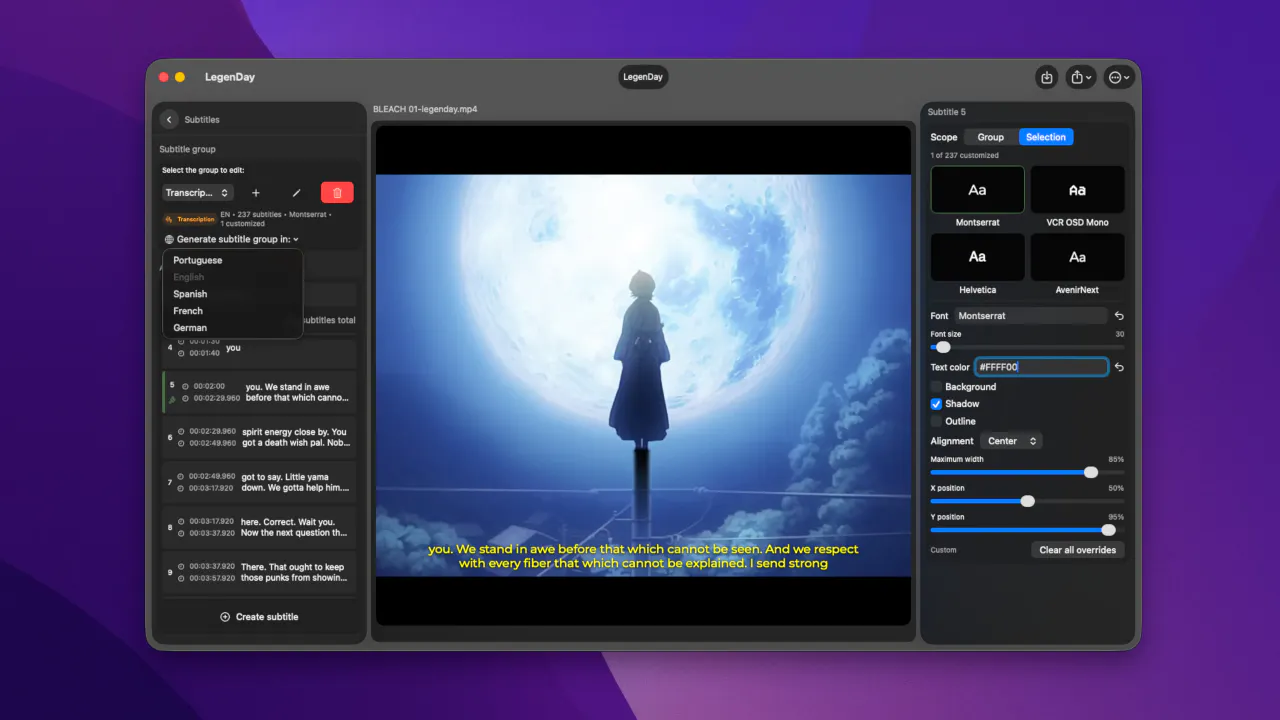Click the Create subtitle button

(x=259, y=617)
